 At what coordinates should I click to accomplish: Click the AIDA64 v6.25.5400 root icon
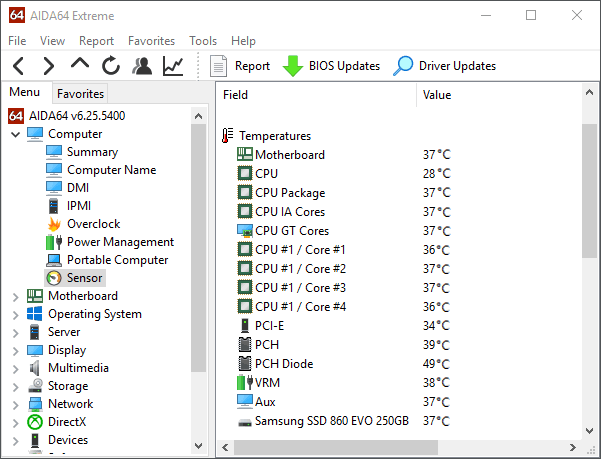coord(16,116)
